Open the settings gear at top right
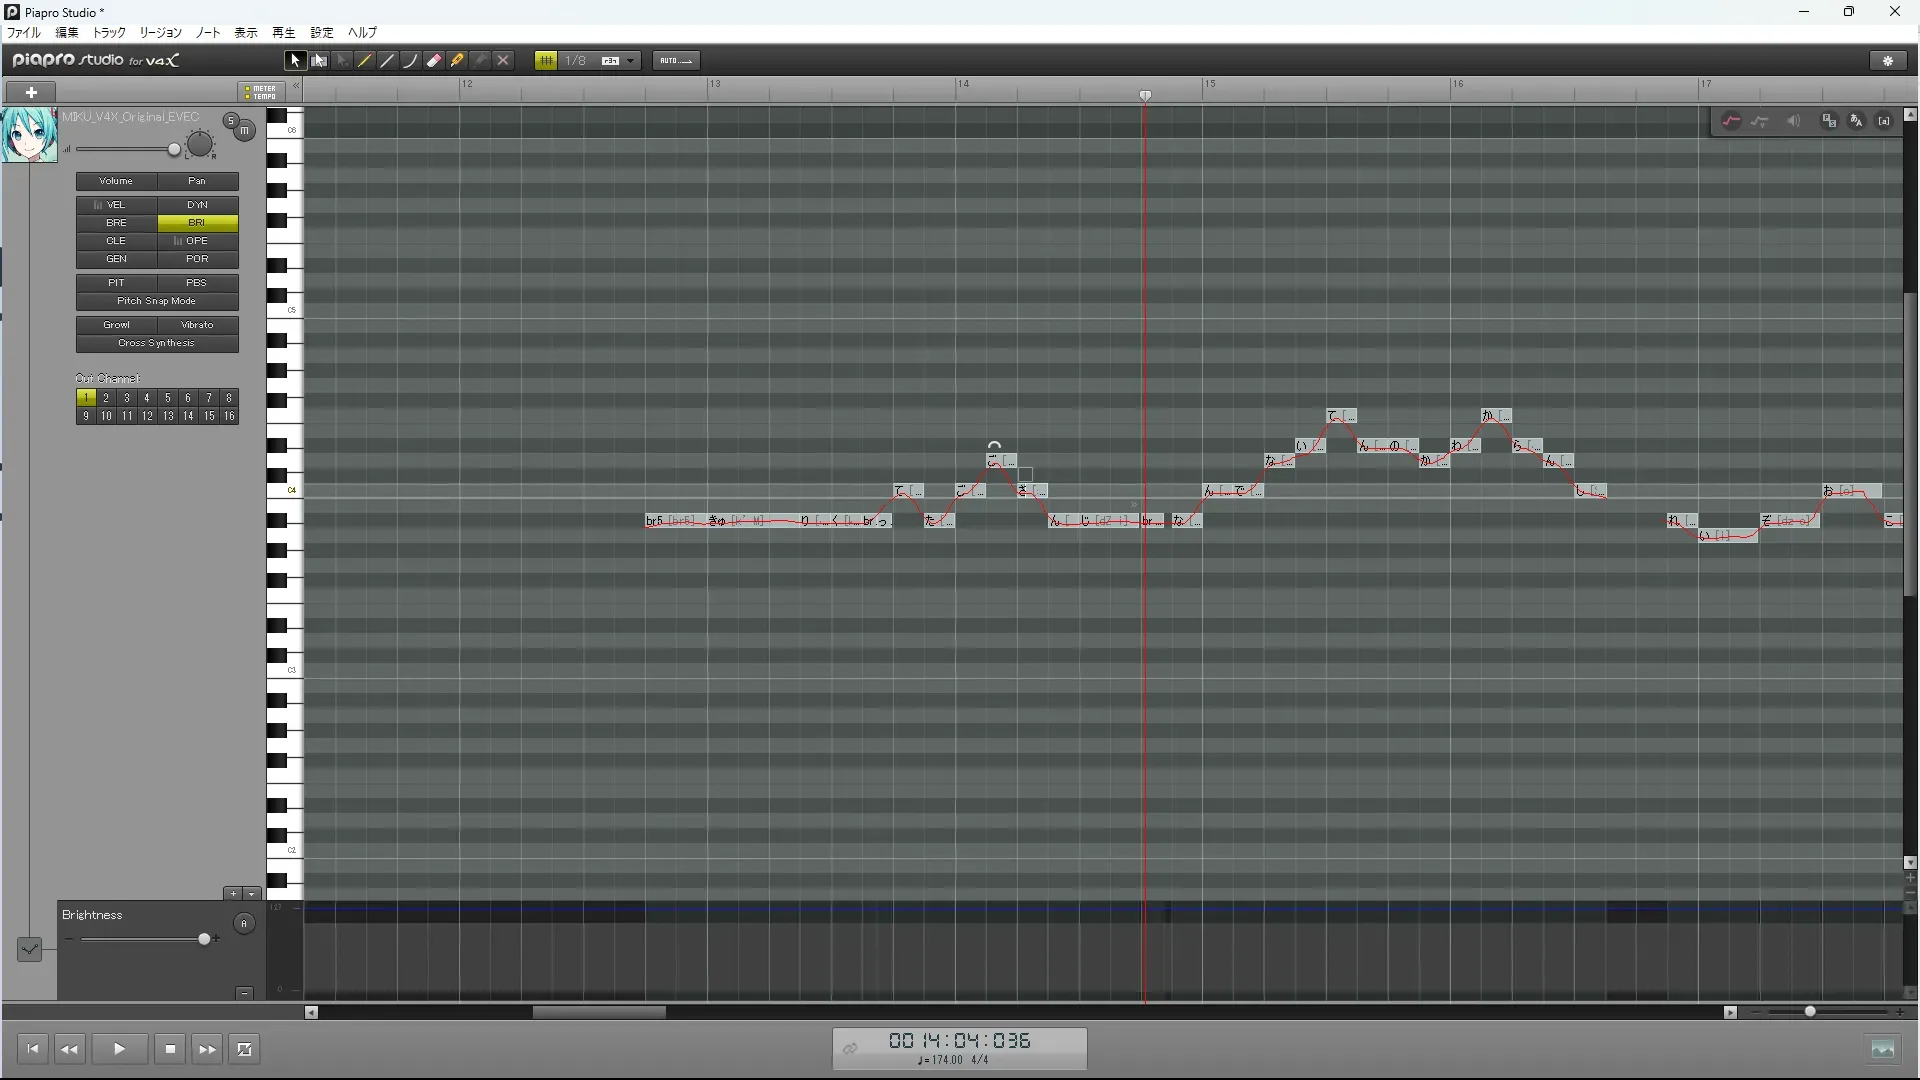The height and width of the screenshot is (1080, 1920). pos(1888,61)
